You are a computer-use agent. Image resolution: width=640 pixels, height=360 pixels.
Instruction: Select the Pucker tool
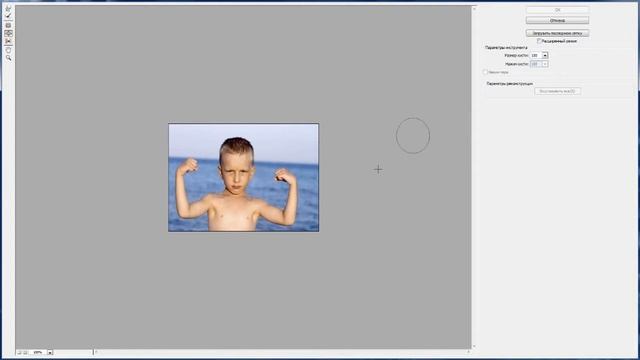pyautogui.click(x=8, y=25)
